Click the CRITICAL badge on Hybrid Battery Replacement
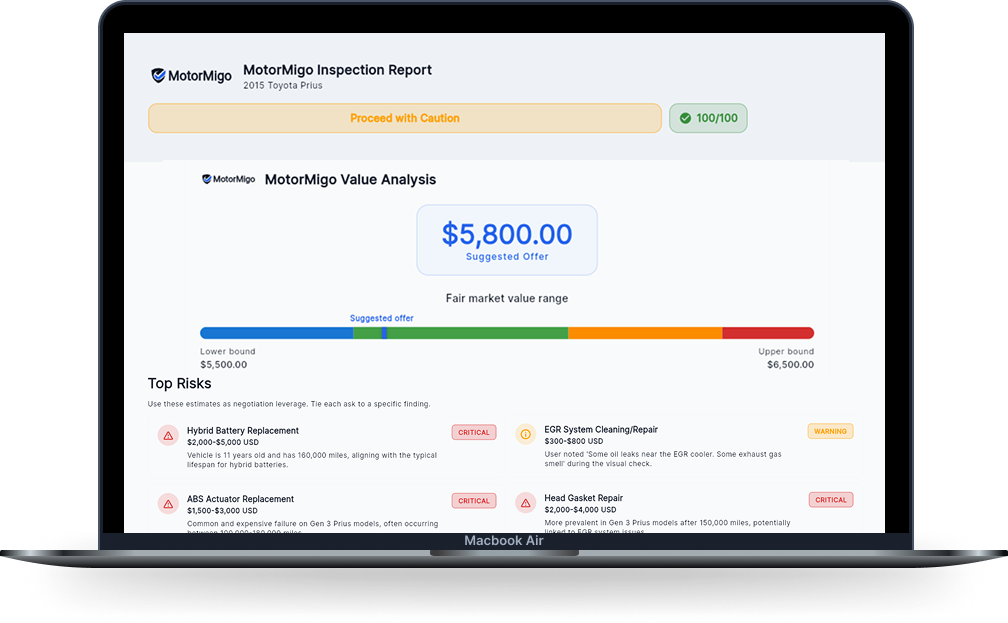1008x623 pixels. (x=474, y=432)
